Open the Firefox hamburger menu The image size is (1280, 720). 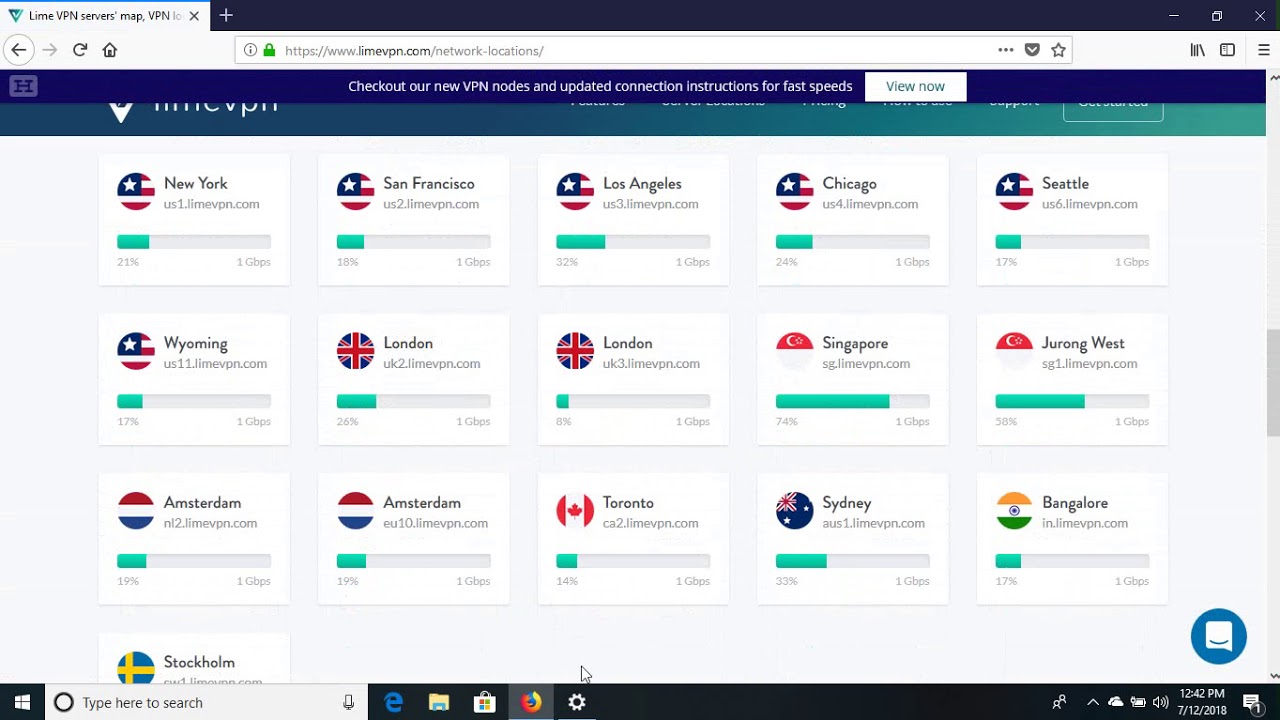tap(1263, 50)
